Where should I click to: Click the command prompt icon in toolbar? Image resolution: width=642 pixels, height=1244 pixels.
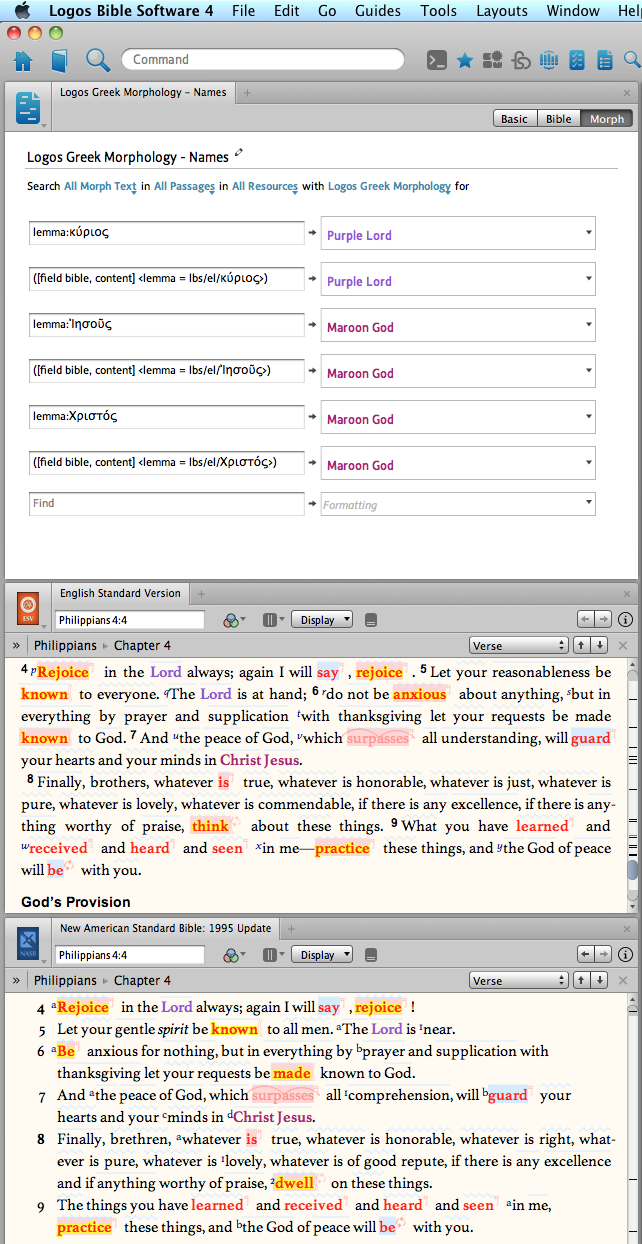[x=436, y=60]
